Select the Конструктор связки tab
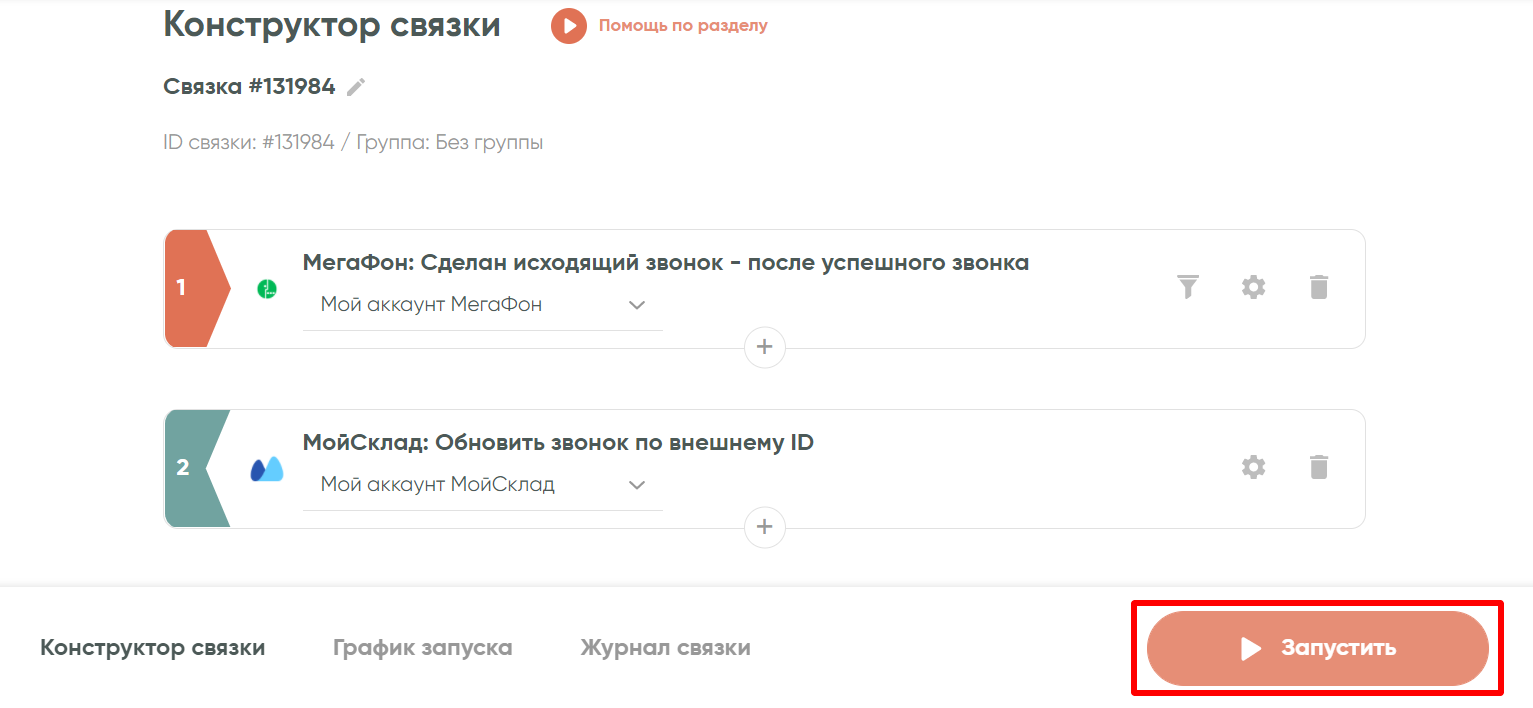This screenshot has height=708, width=1533. pyautogui.click(x=153, y=648)
